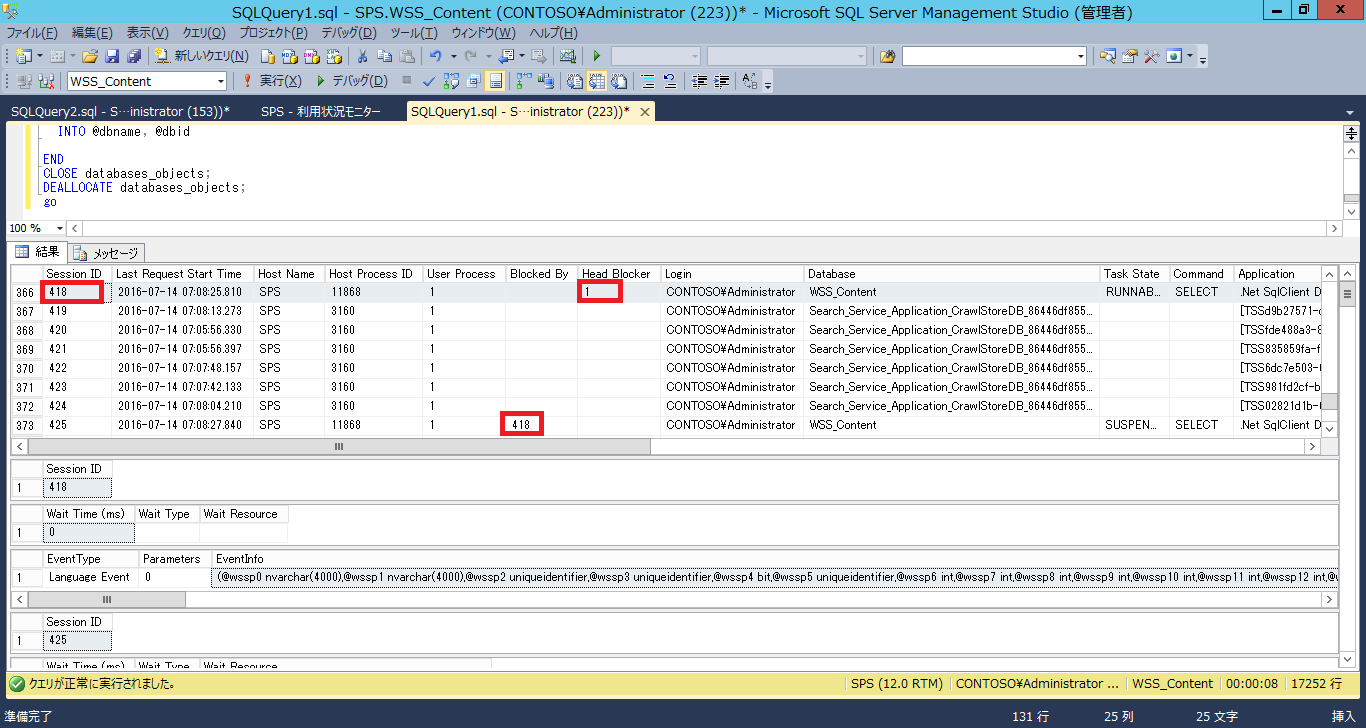Open the SQL editor toolbar options arrow
The image size is (1366, 728).
coord(767,86)
